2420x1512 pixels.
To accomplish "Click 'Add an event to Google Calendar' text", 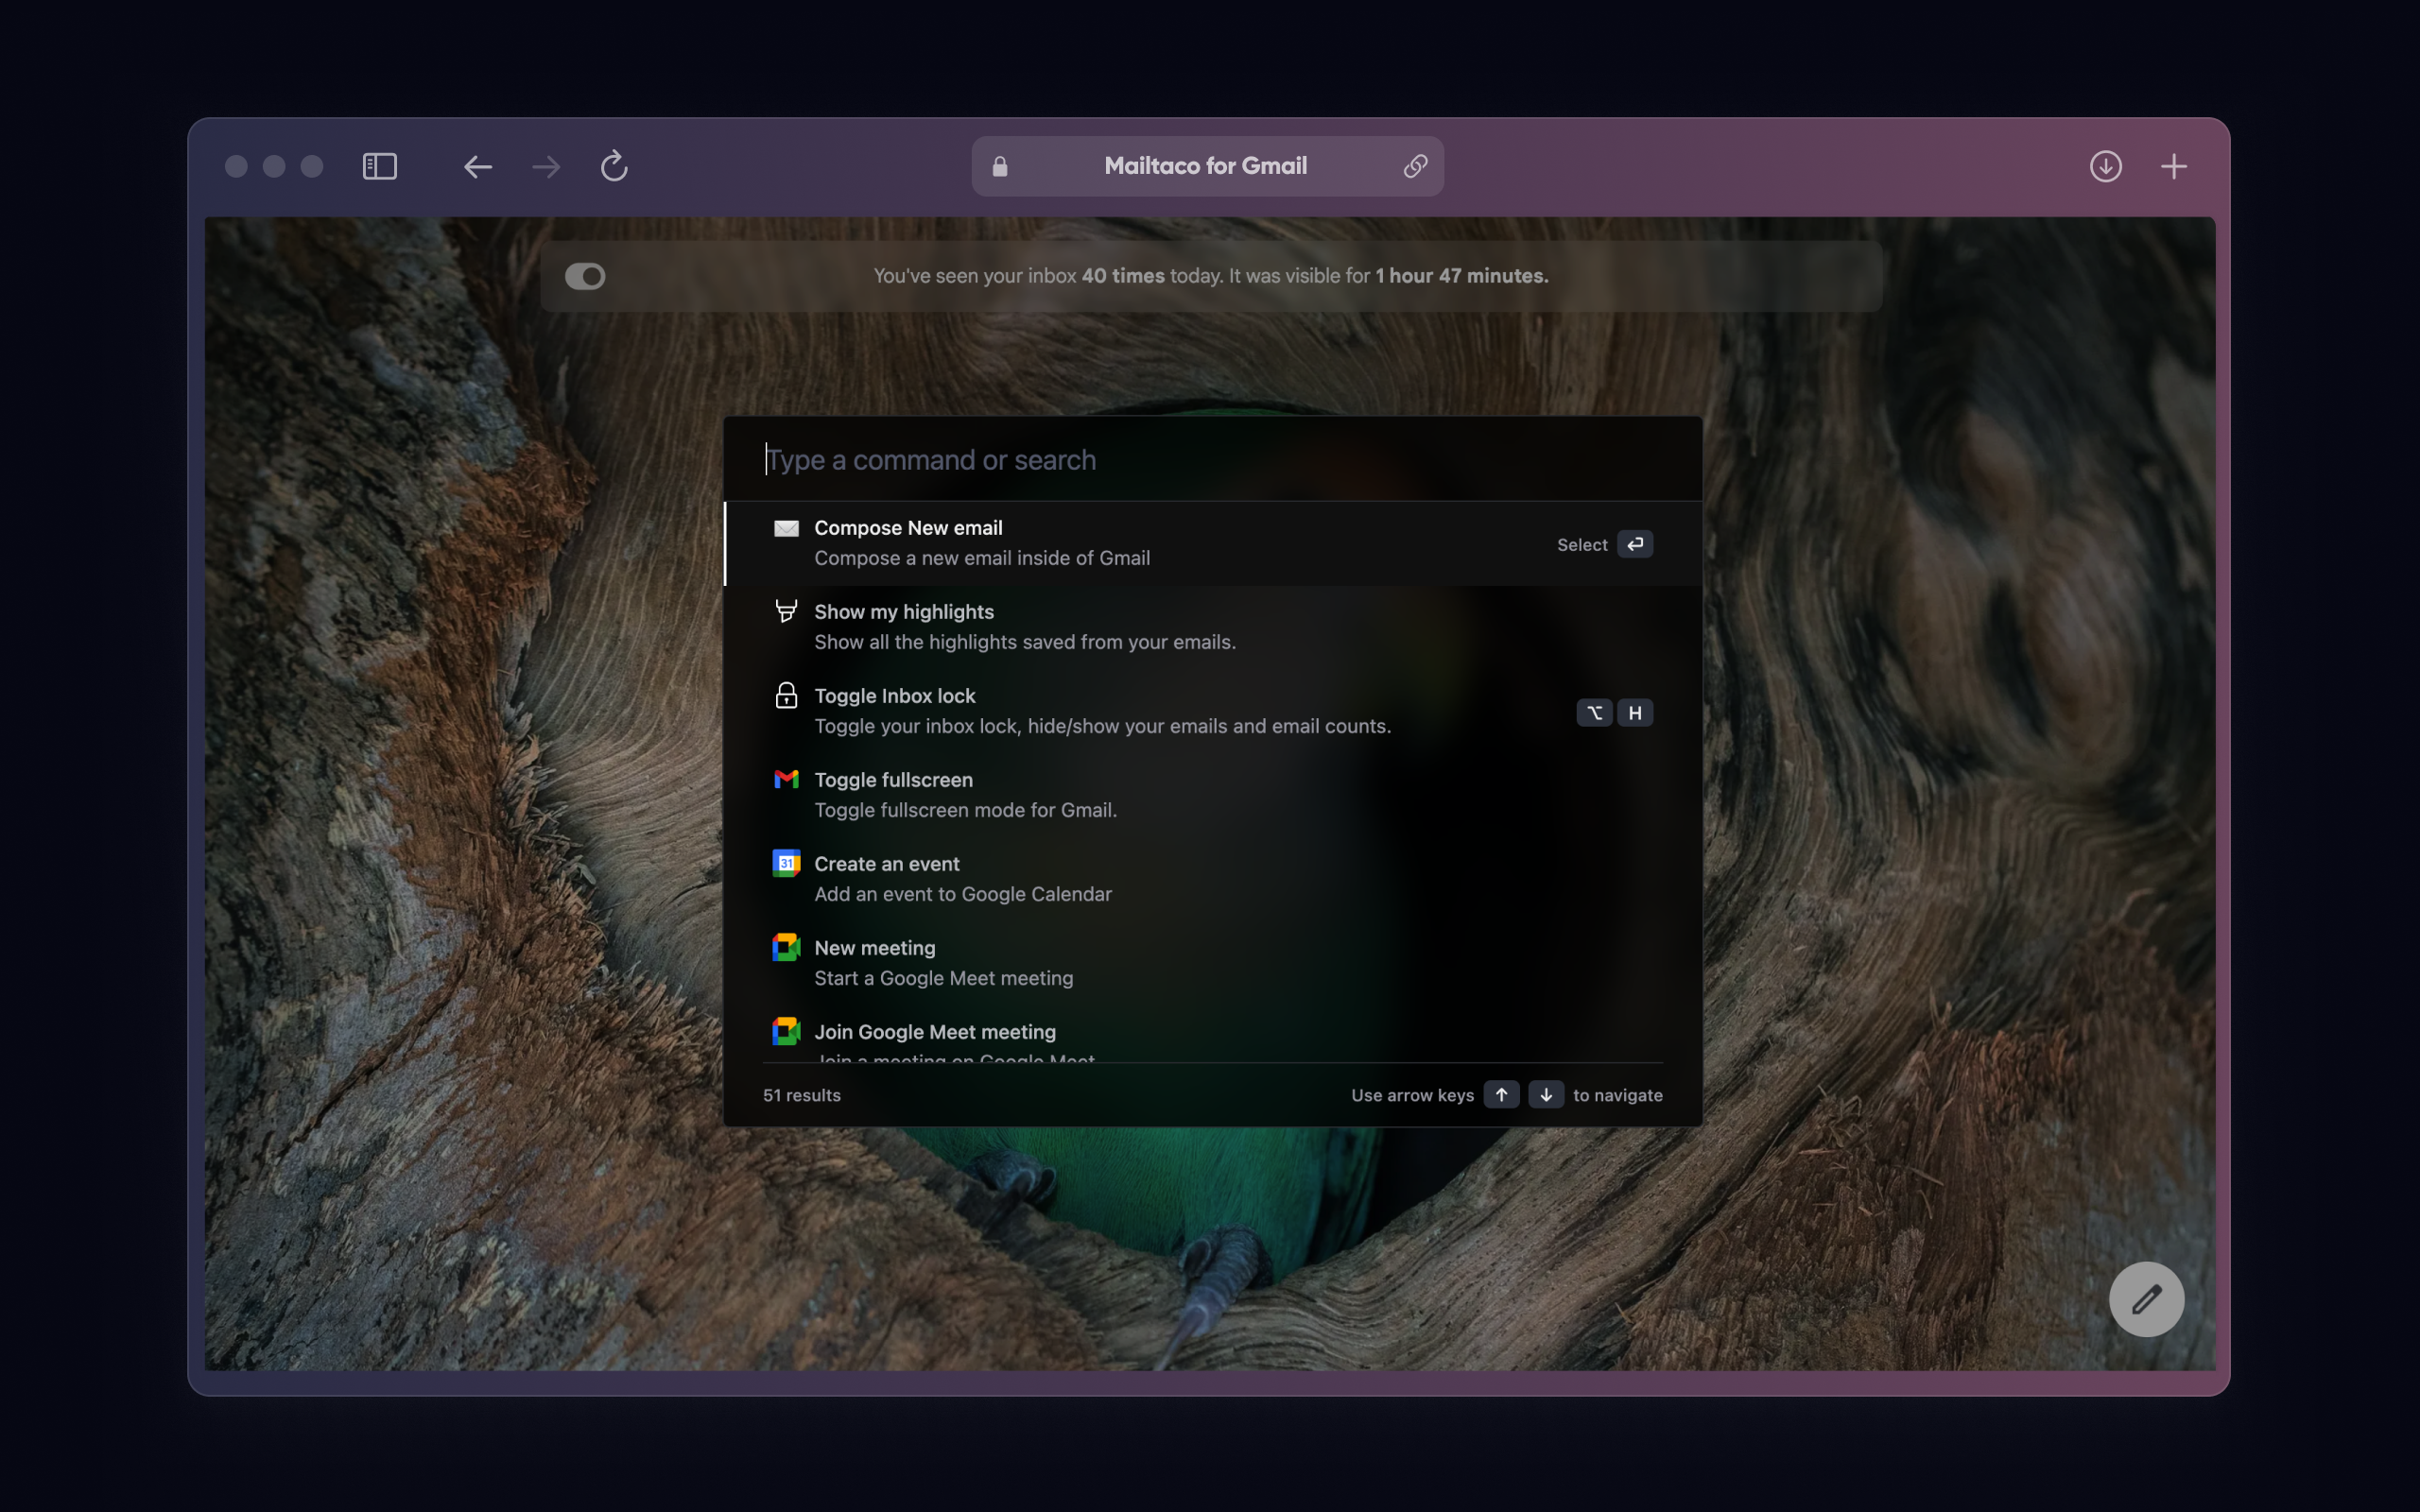I will click(x=963, y=894).
